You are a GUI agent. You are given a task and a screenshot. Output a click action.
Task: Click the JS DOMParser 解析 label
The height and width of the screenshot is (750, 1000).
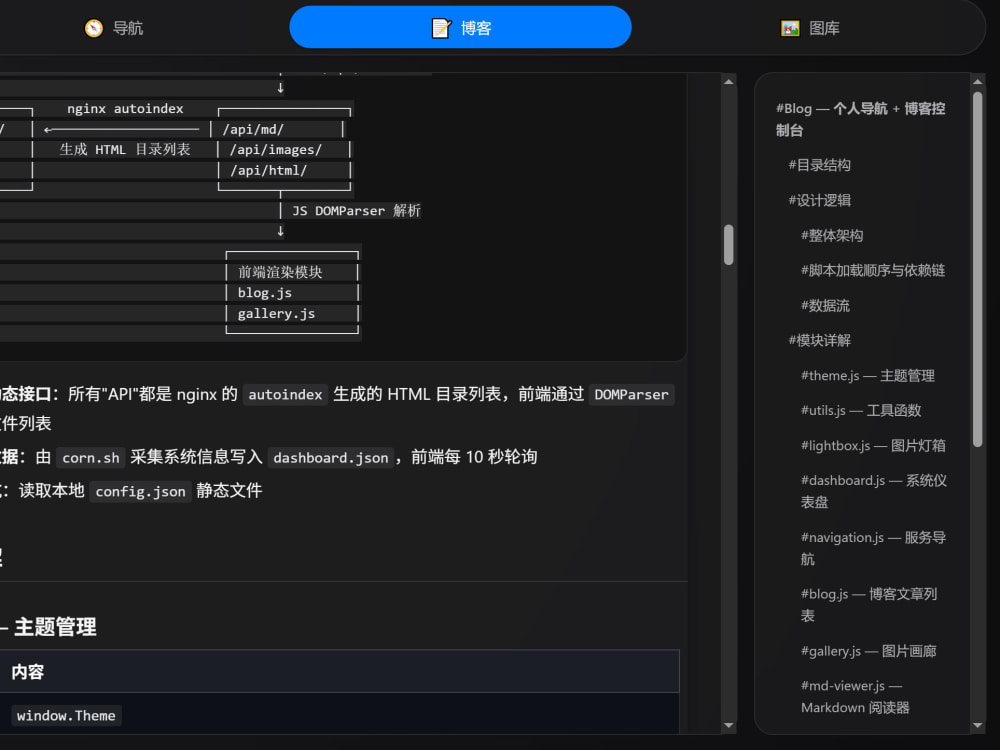(x=357, y=211)
